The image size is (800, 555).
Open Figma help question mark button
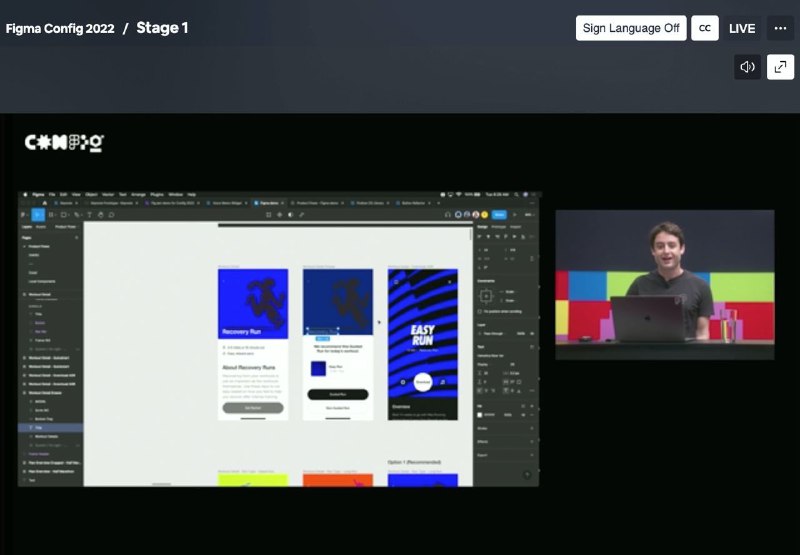528,475
